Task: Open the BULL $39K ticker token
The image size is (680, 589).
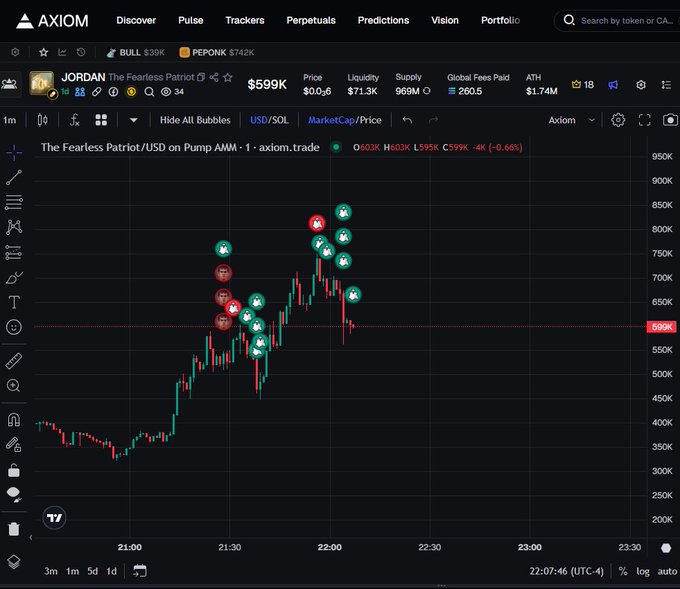Action: [x=136, y=52]
